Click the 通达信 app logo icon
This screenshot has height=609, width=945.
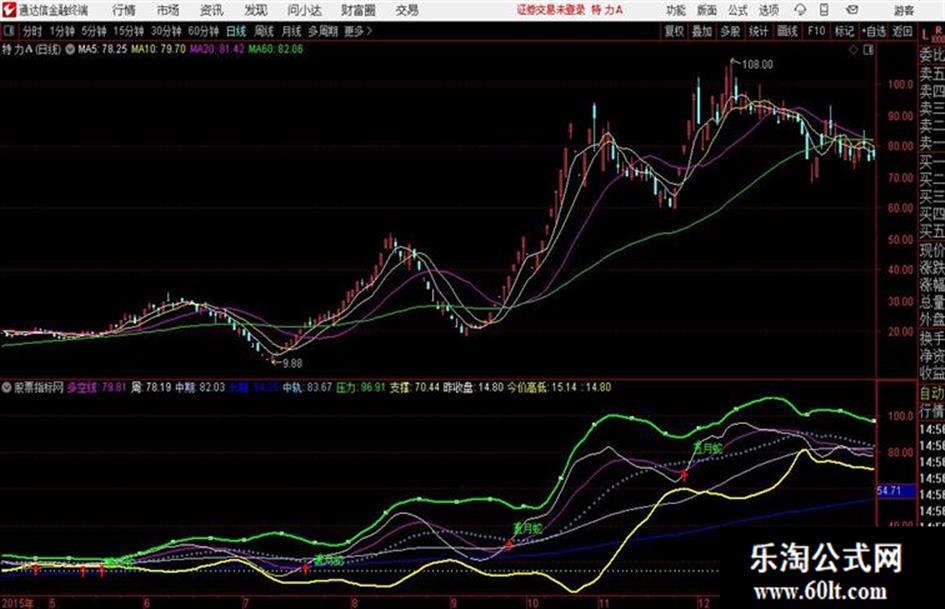pos(8,10)
